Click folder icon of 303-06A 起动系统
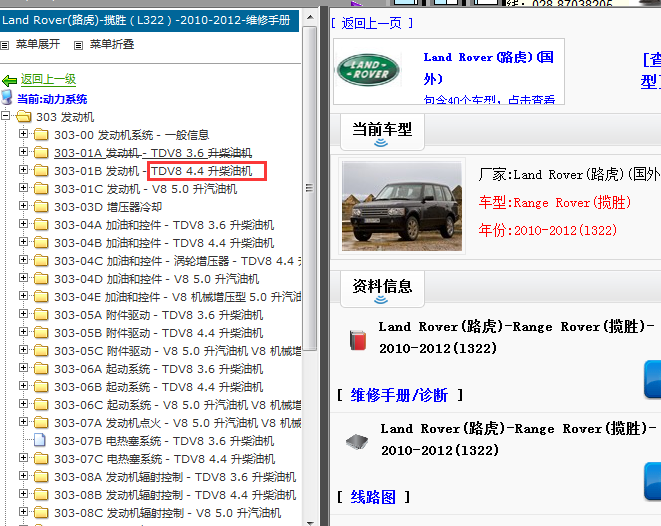 [41, 369]
